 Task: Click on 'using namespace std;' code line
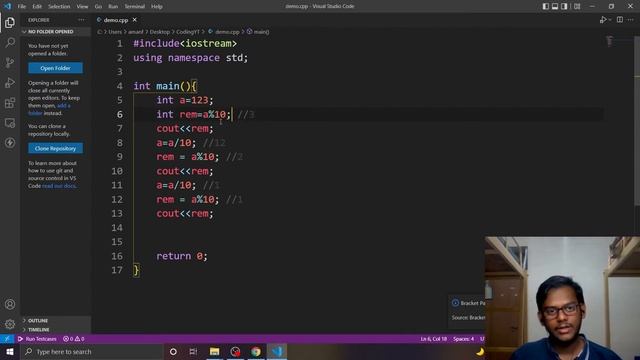191,58
